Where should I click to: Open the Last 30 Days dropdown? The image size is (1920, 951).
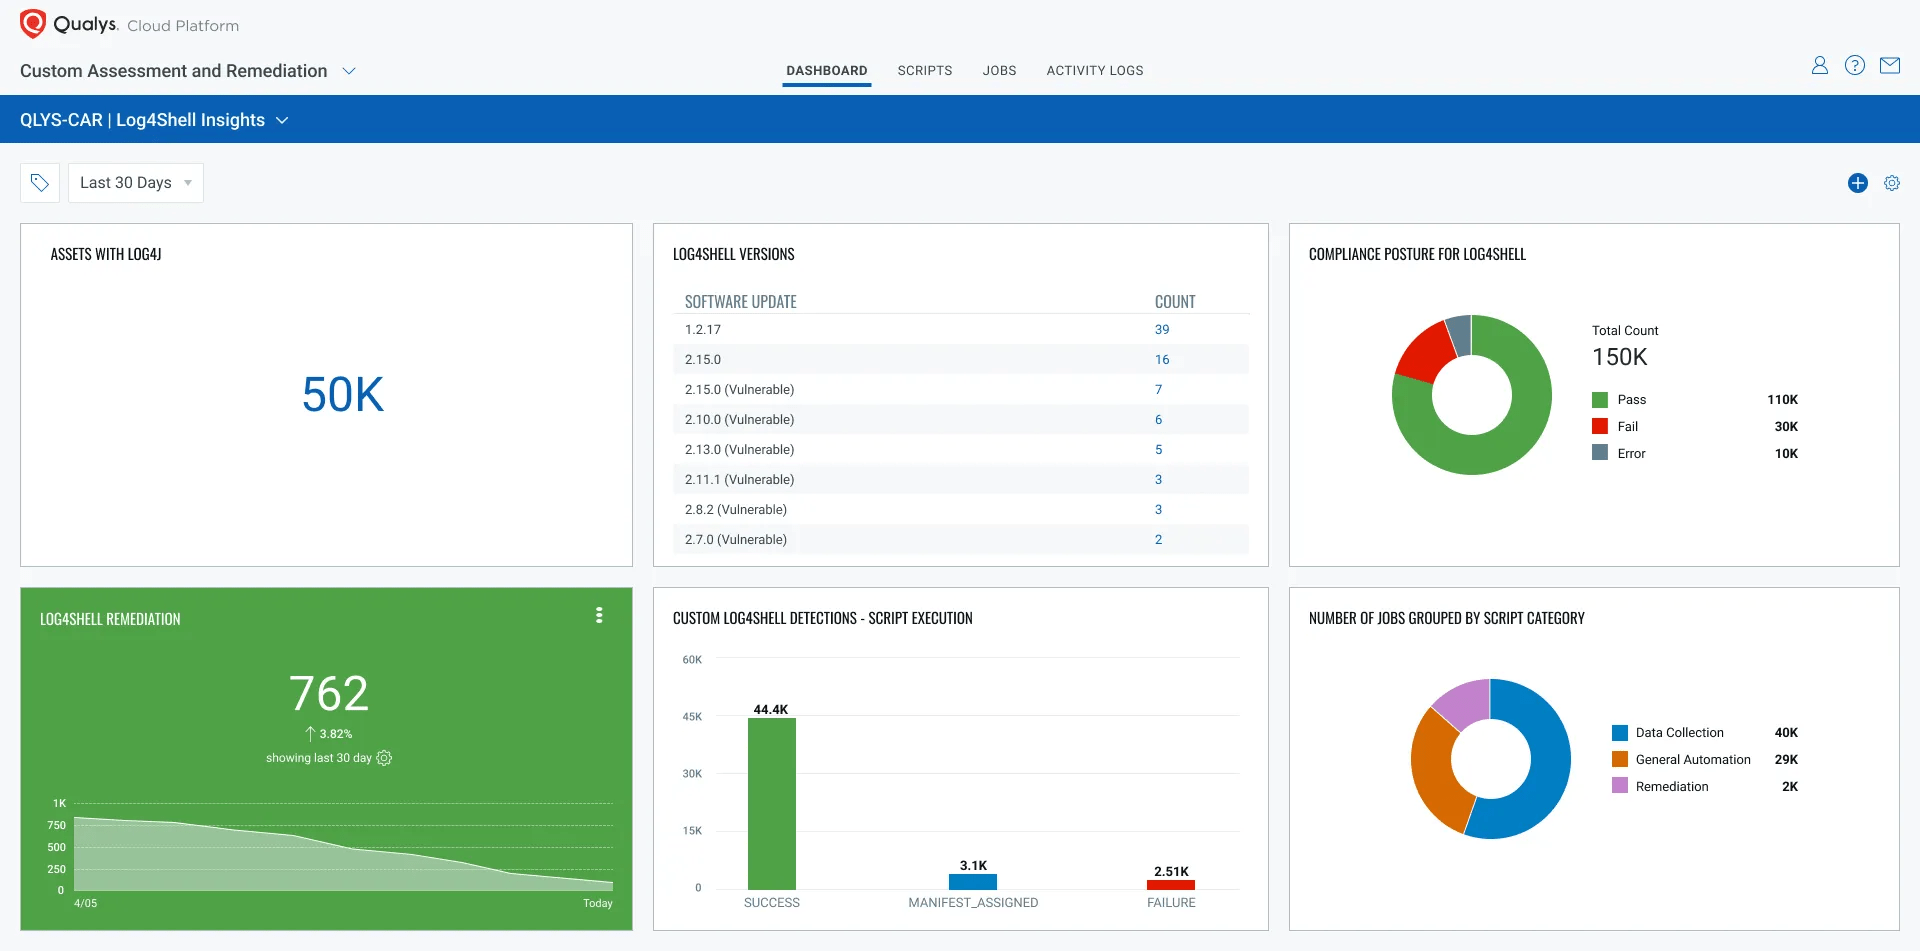(x=135, y=182)
